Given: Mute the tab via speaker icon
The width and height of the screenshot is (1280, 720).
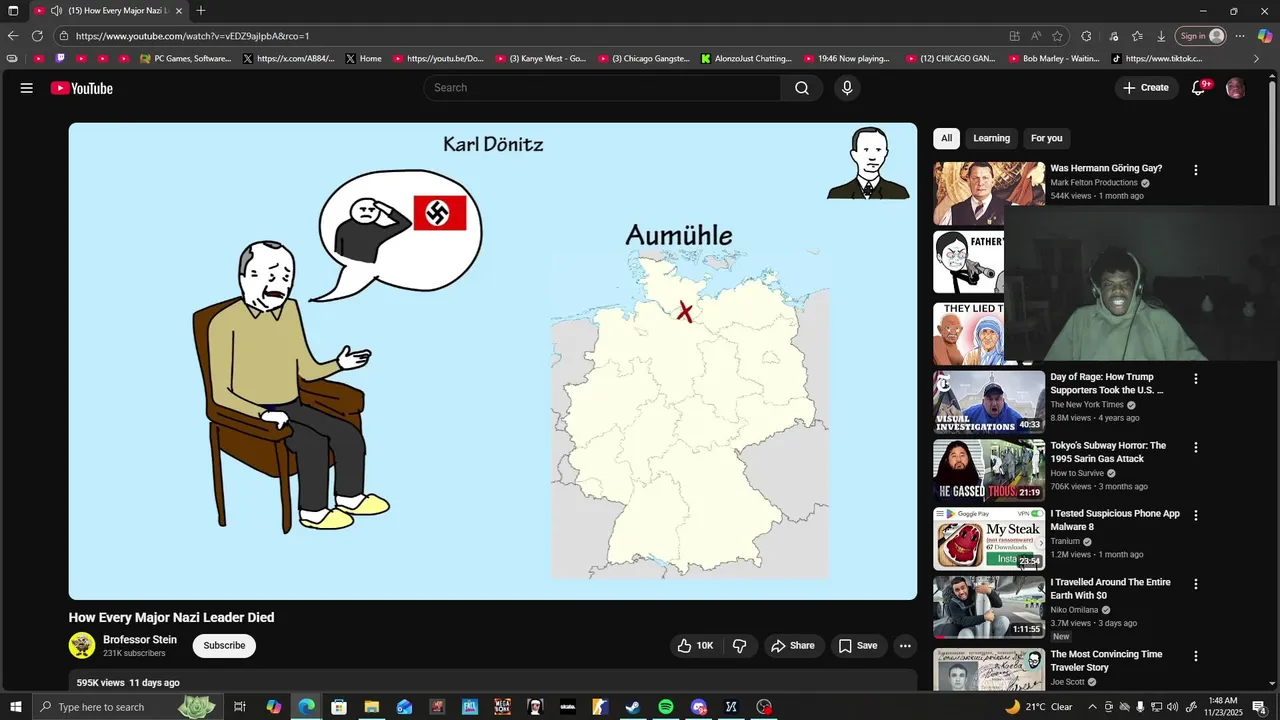Looking at the screenshot, I should [x=56, y=10].
